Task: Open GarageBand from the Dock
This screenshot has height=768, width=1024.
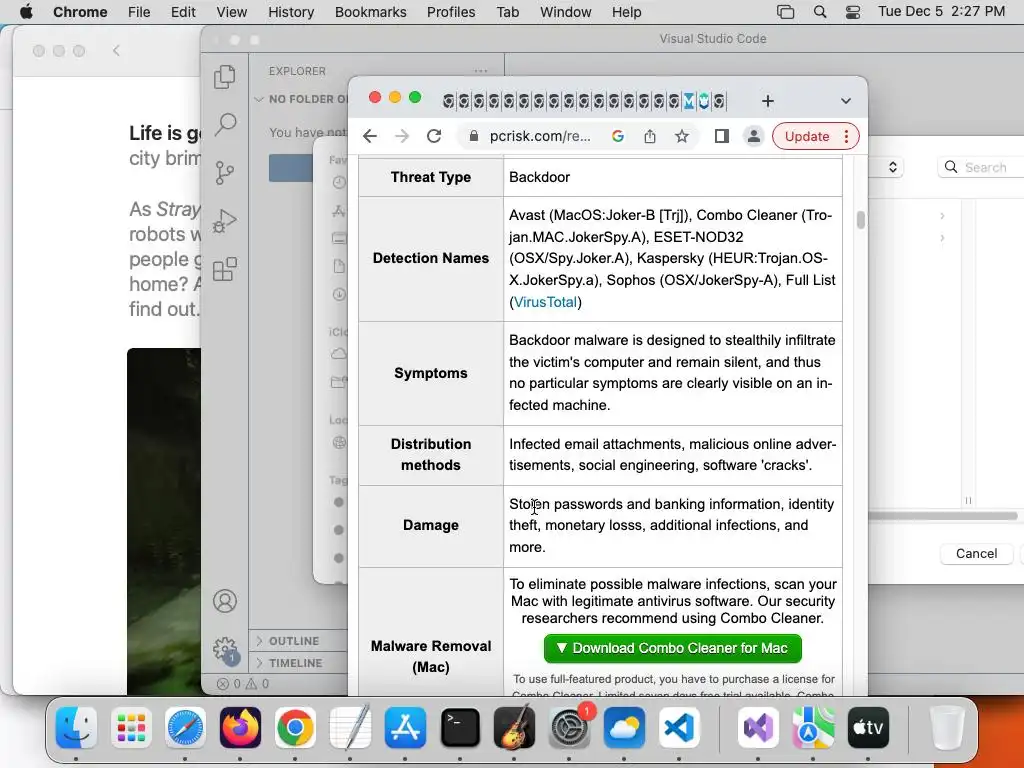Action: 515,727
